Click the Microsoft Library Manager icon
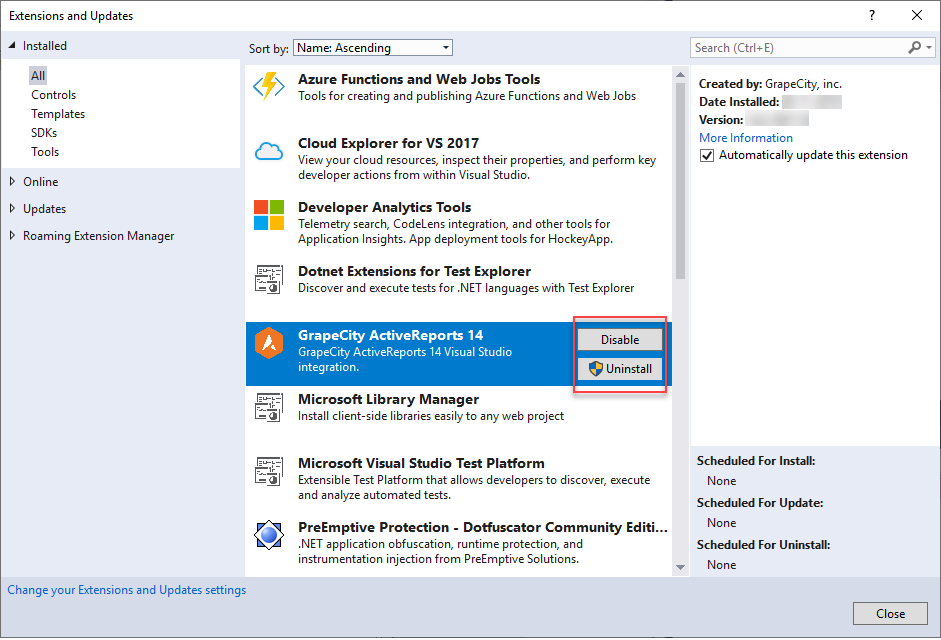 (x=268, y=408)
